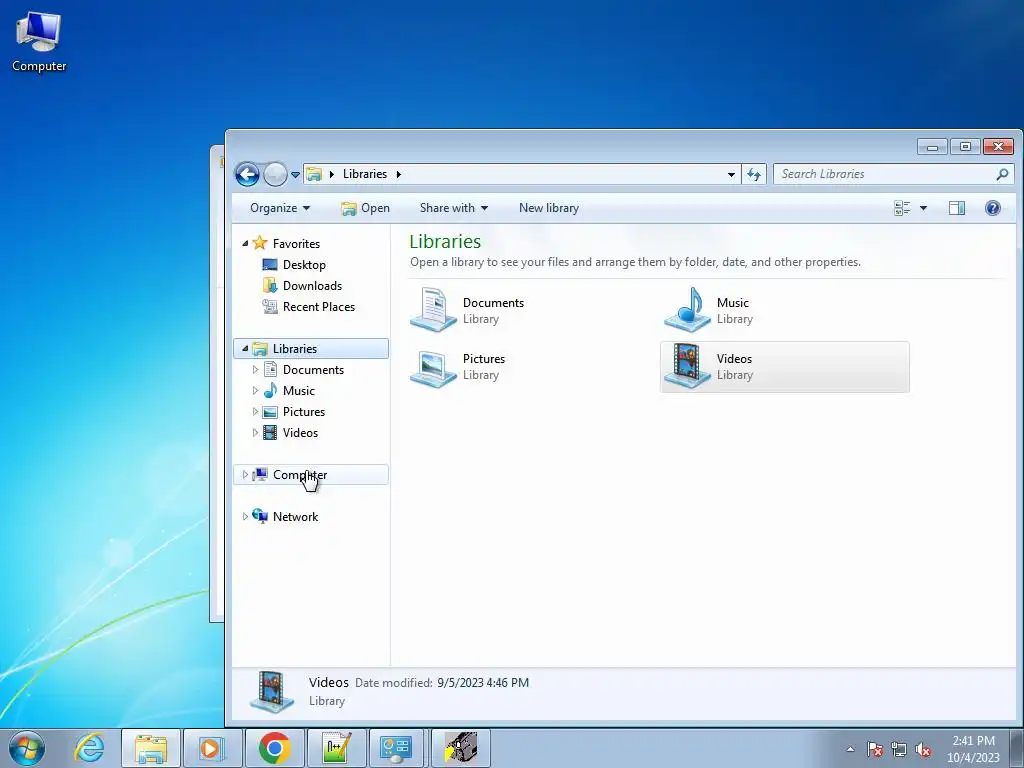Select Music in navigation tree
Screen dimensions: 1024x768
coord(298,391)
